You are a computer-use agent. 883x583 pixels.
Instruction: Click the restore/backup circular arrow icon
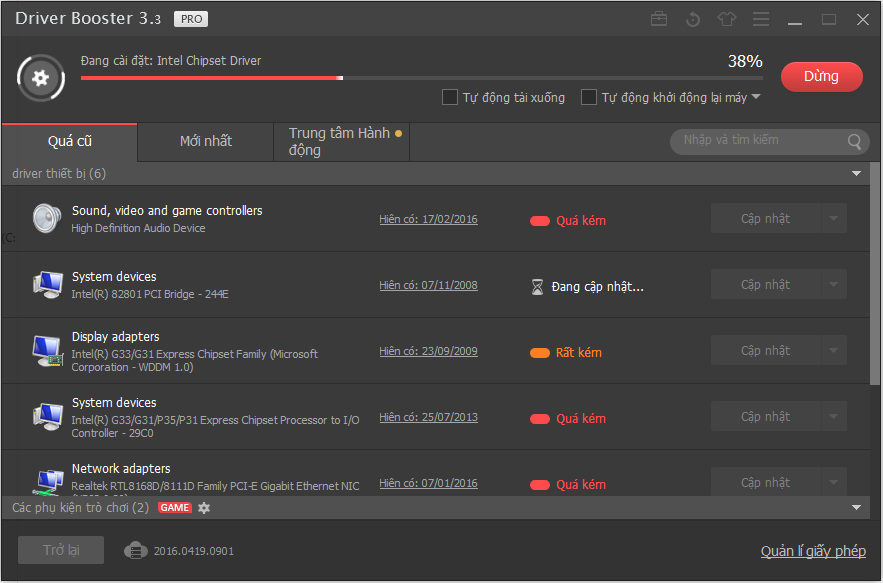693,20
